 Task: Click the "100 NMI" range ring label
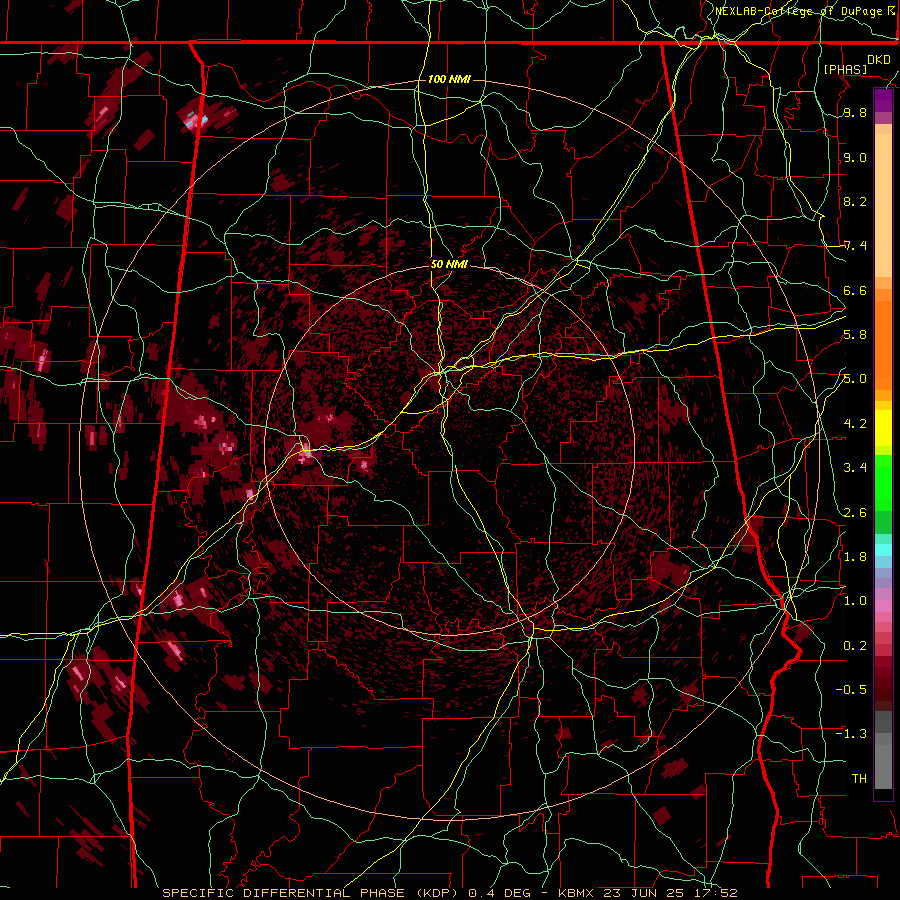tap(449, 79)
